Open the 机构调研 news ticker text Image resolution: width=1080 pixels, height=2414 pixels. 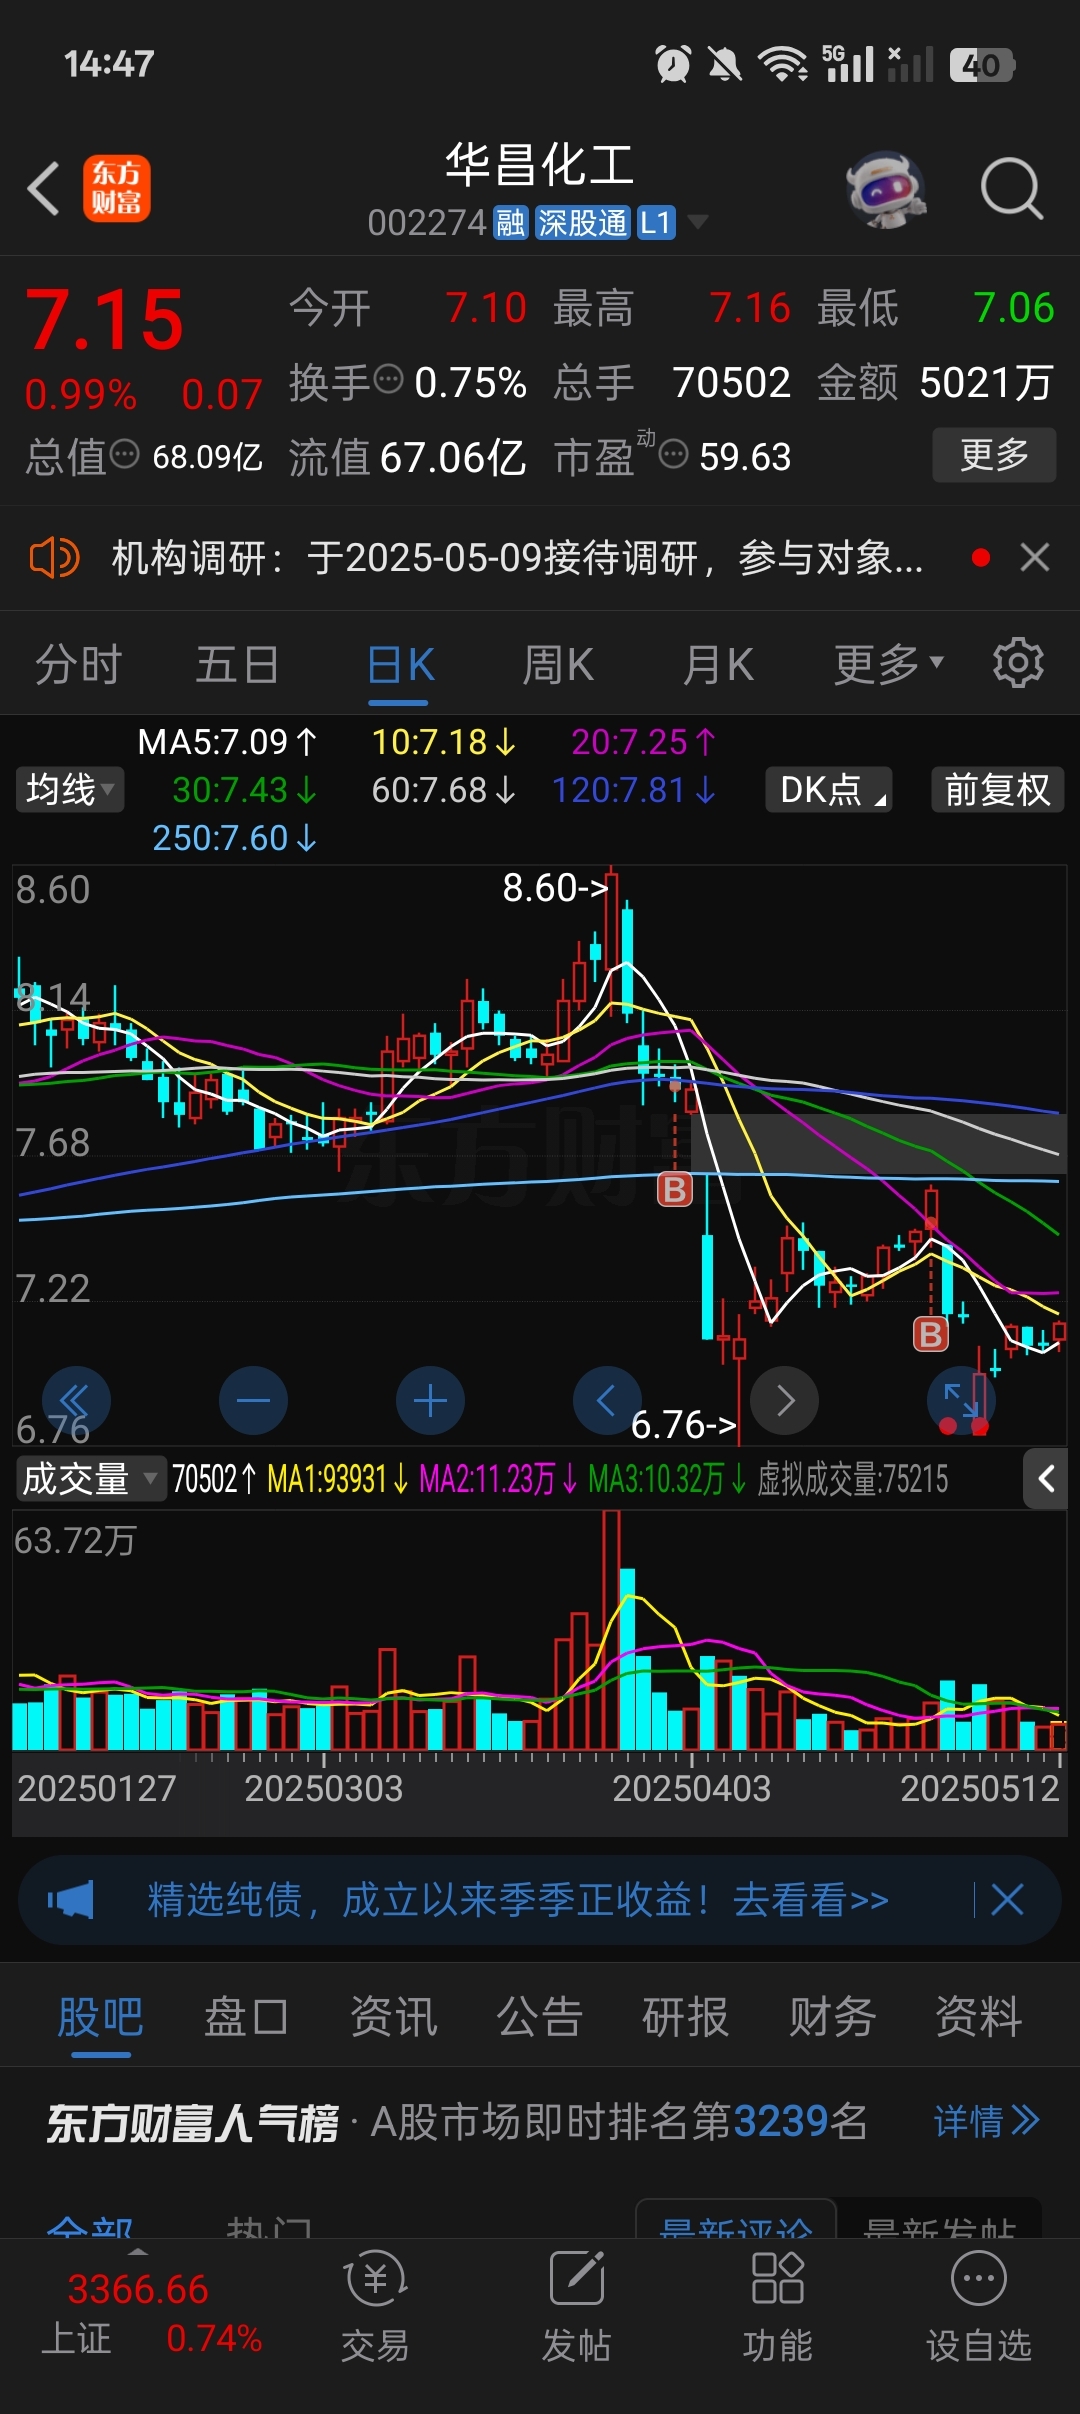pos(516,558)
